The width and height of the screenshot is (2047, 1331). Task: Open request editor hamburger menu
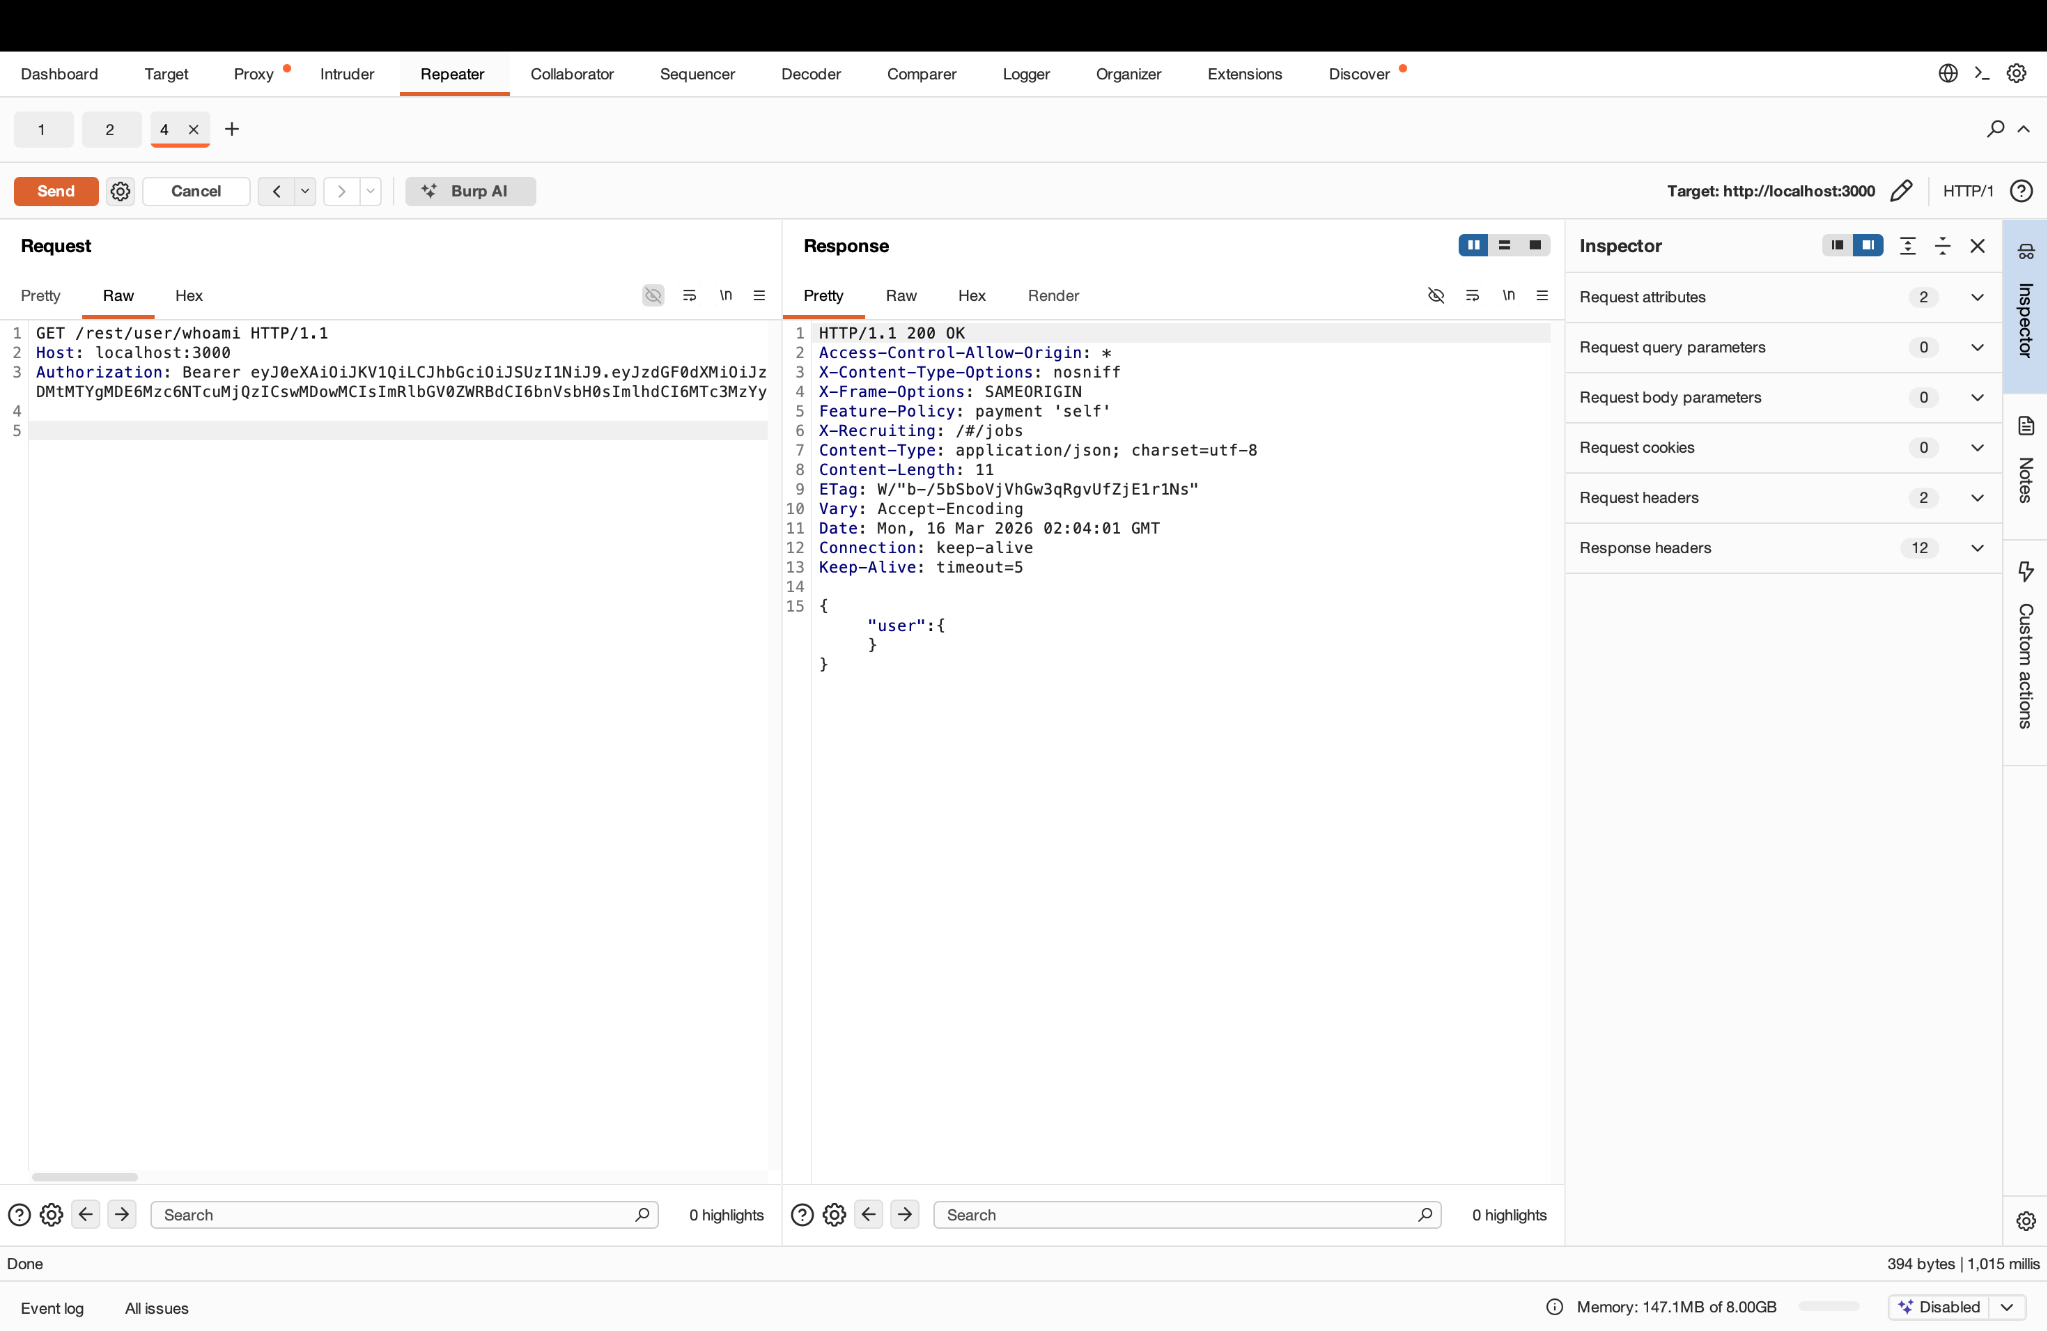pos(759,295)
